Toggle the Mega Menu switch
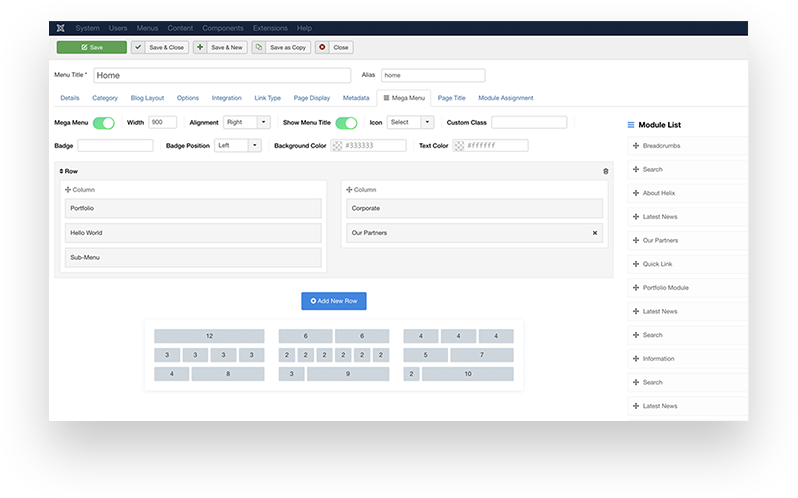Image resolution: width=798 pixels, height=498 pixels. point(104,122)
